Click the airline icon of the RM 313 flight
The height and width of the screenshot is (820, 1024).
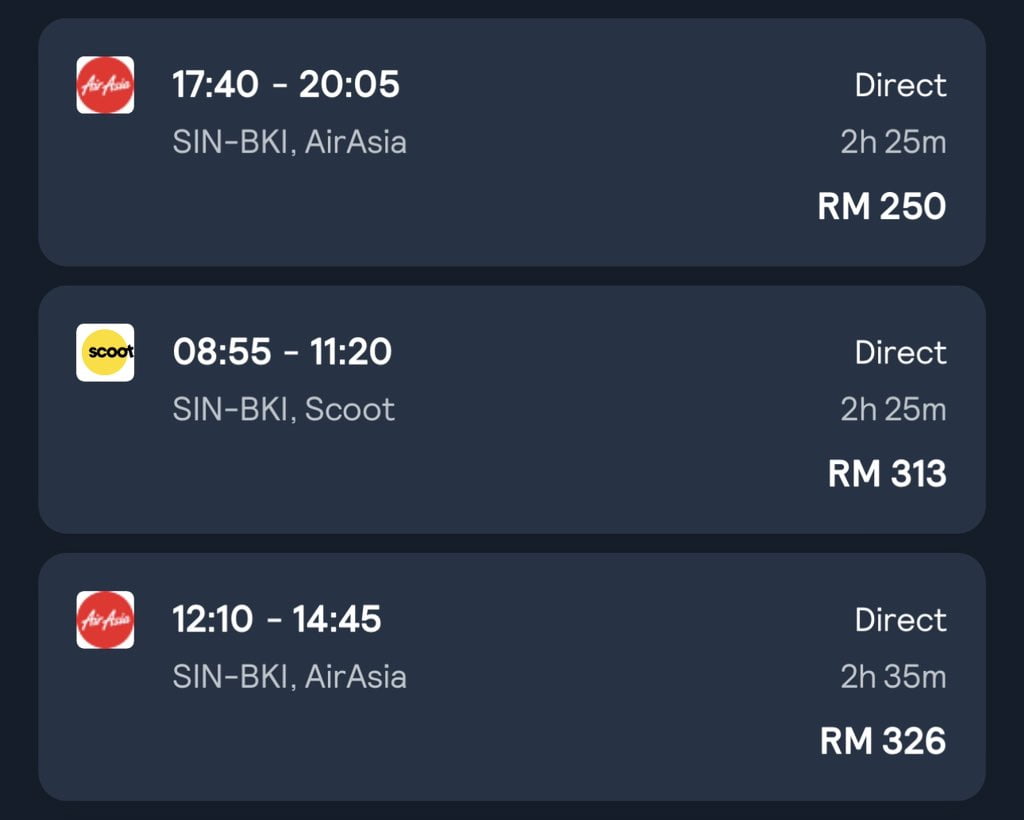(x=106, y=354)
